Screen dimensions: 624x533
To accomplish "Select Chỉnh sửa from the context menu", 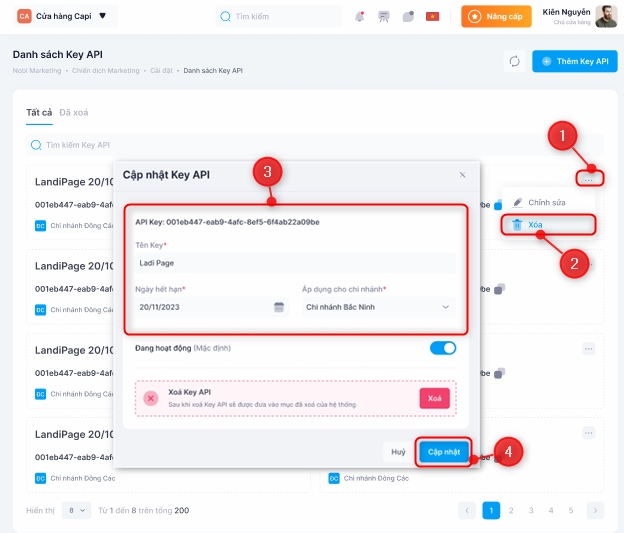I will click(546, 202).
